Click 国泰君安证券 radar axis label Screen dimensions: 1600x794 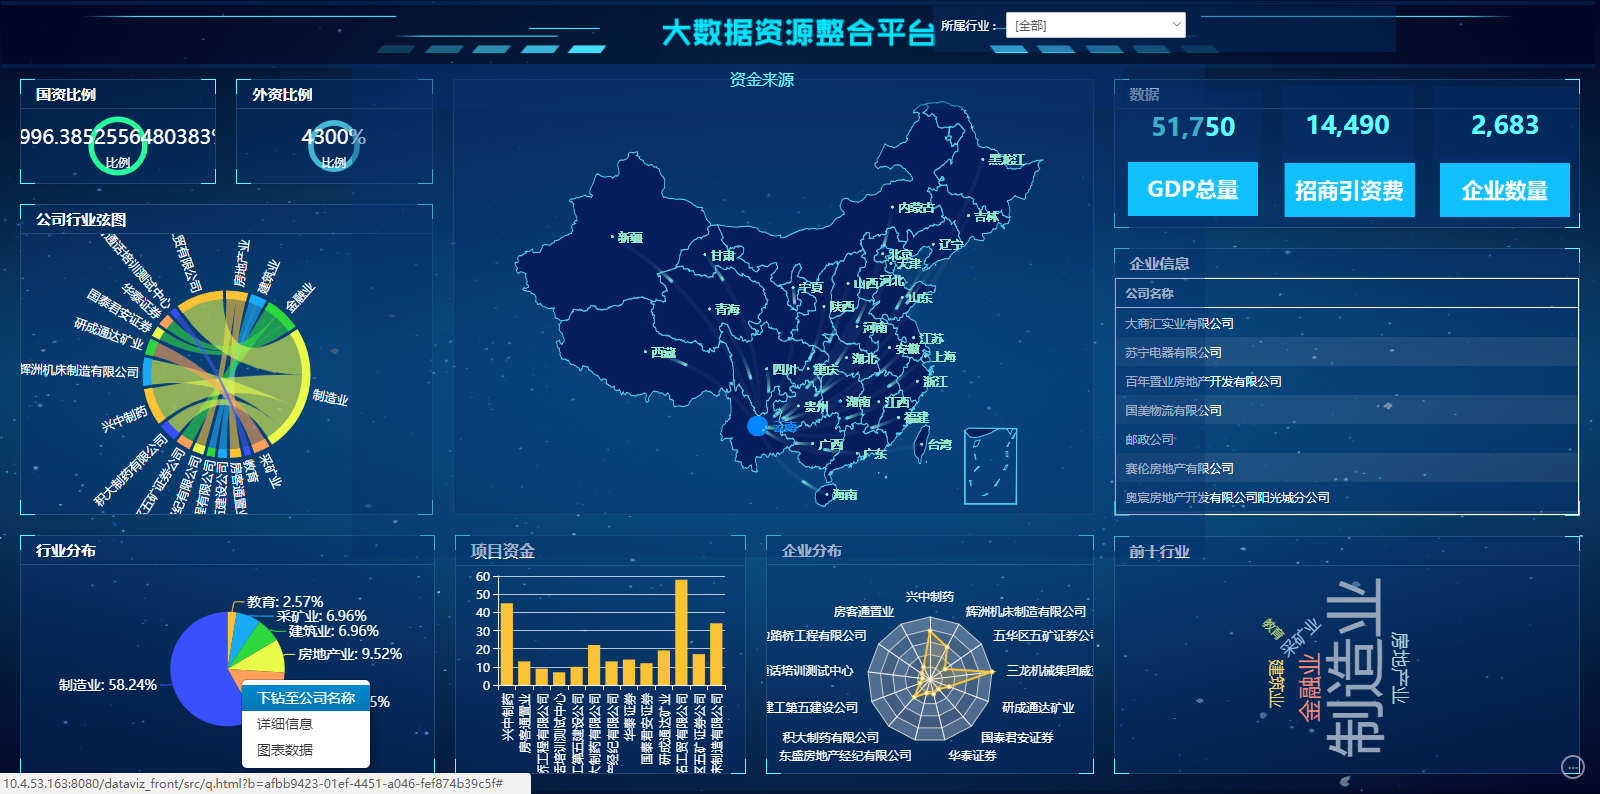coord(1017,737)
